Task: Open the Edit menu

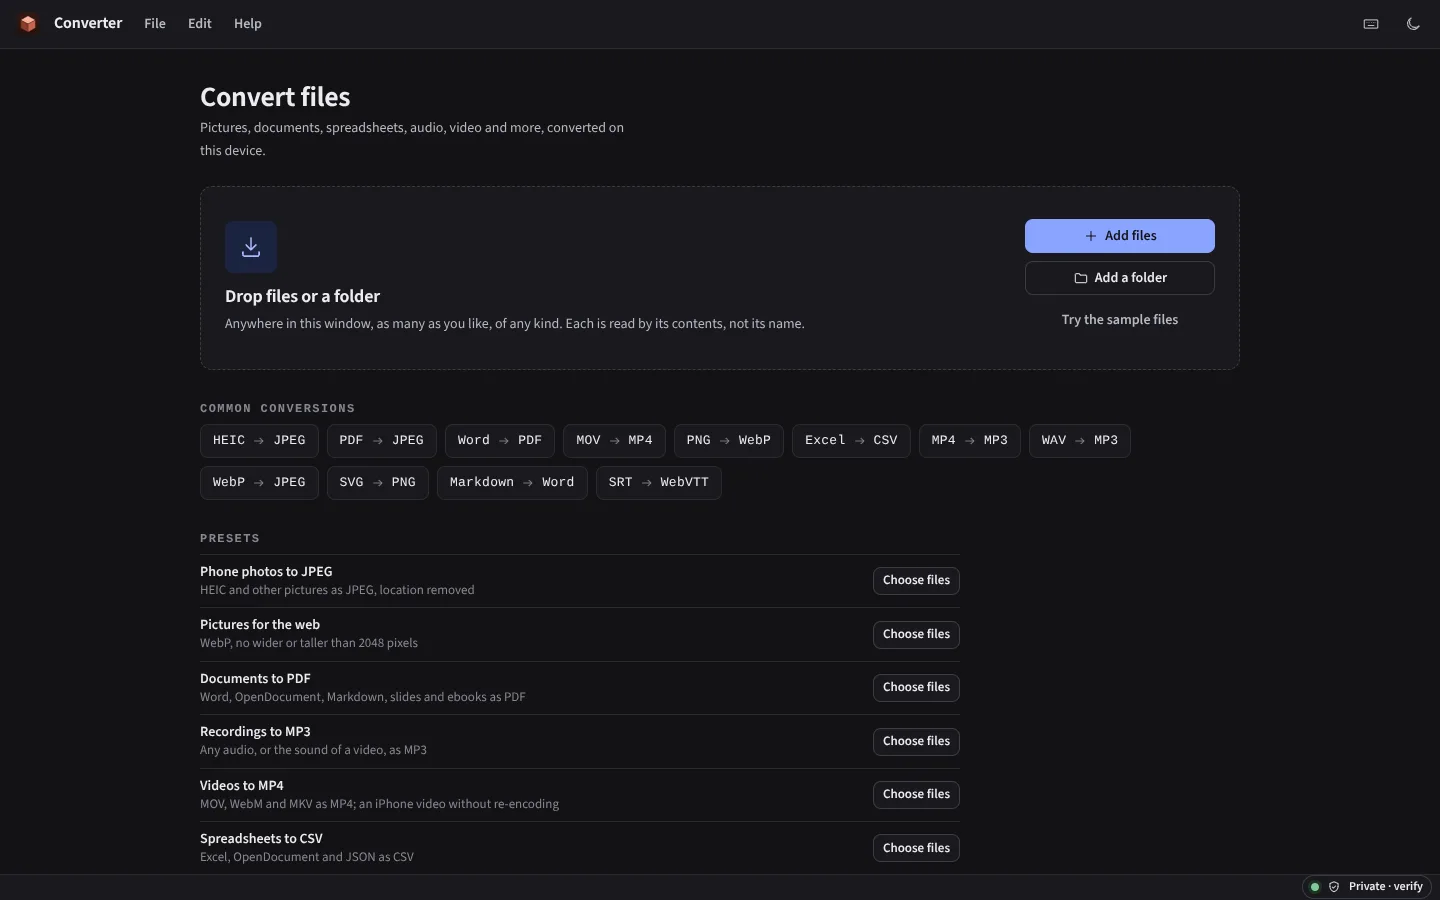Action: click(x=200, y=24)
